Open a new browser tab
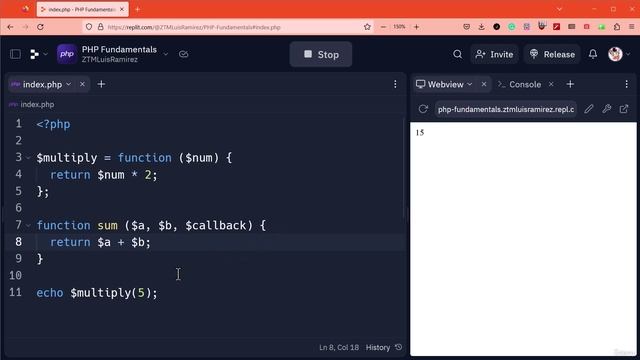Viewport: 640px width, 360px height. [138, 9]
